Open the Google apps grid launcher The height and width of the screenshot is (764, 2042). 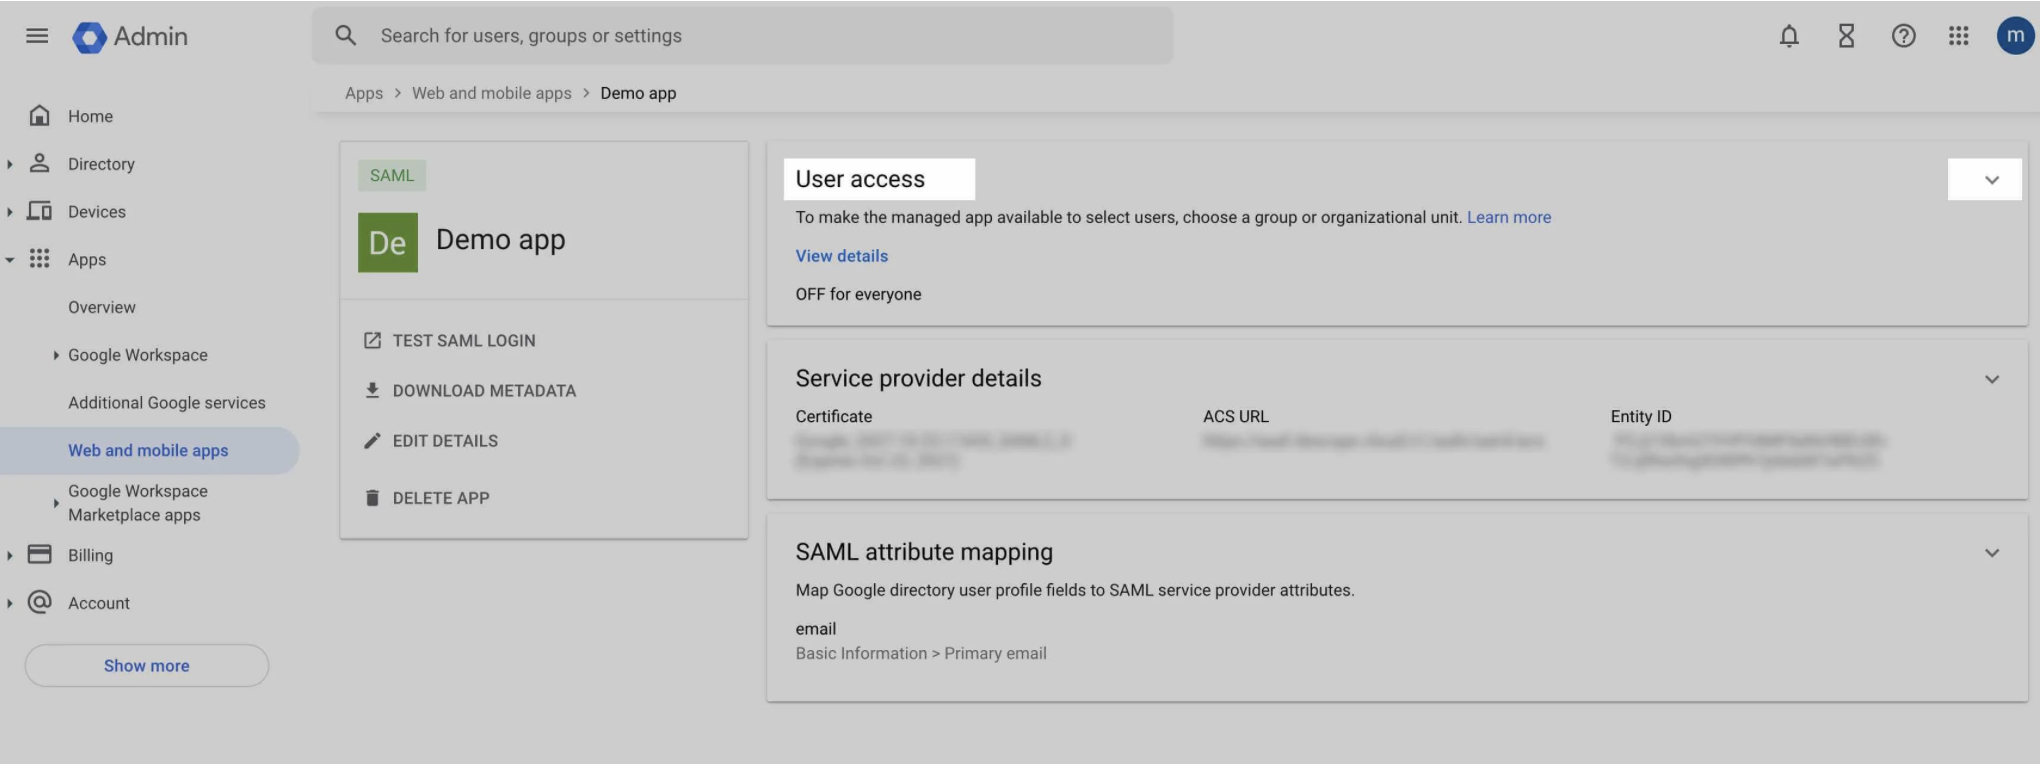point(1958,36)
